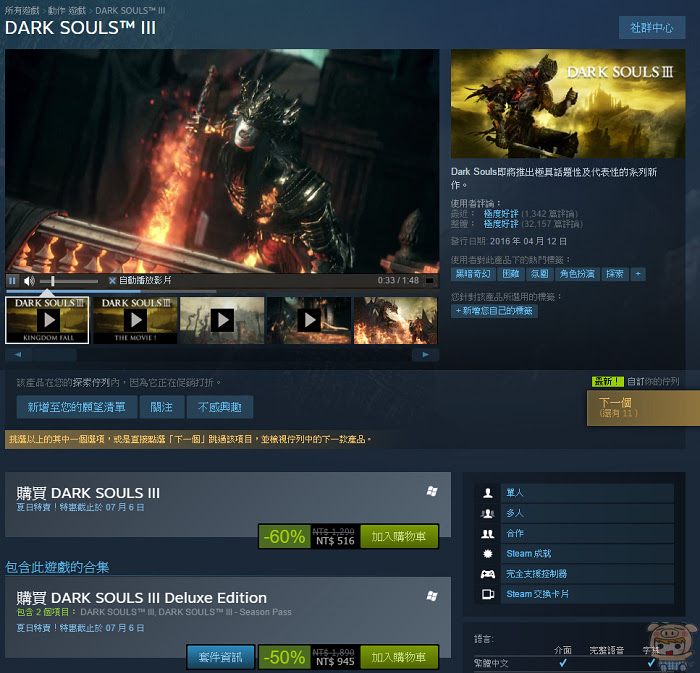This screenshot has height=673, width=700.
Task: Add Deluxe Edition NT$ 945 to cart
Action: [399, 656]
